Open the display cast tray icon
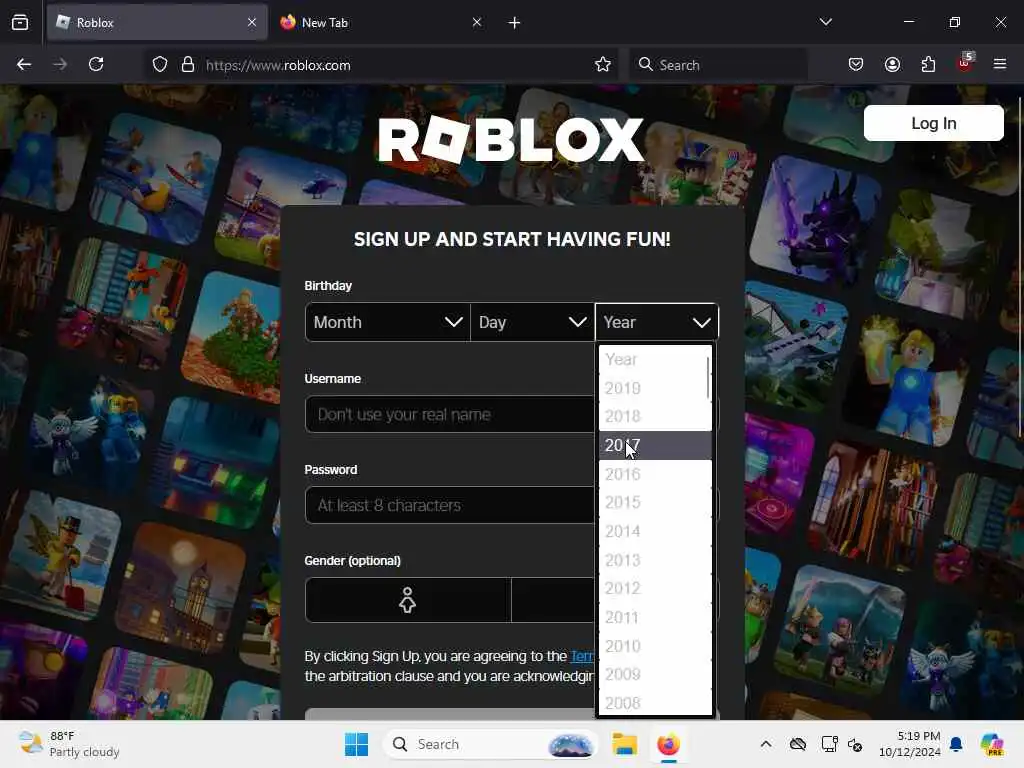The image size is (1024, 768). coord(829,744)
